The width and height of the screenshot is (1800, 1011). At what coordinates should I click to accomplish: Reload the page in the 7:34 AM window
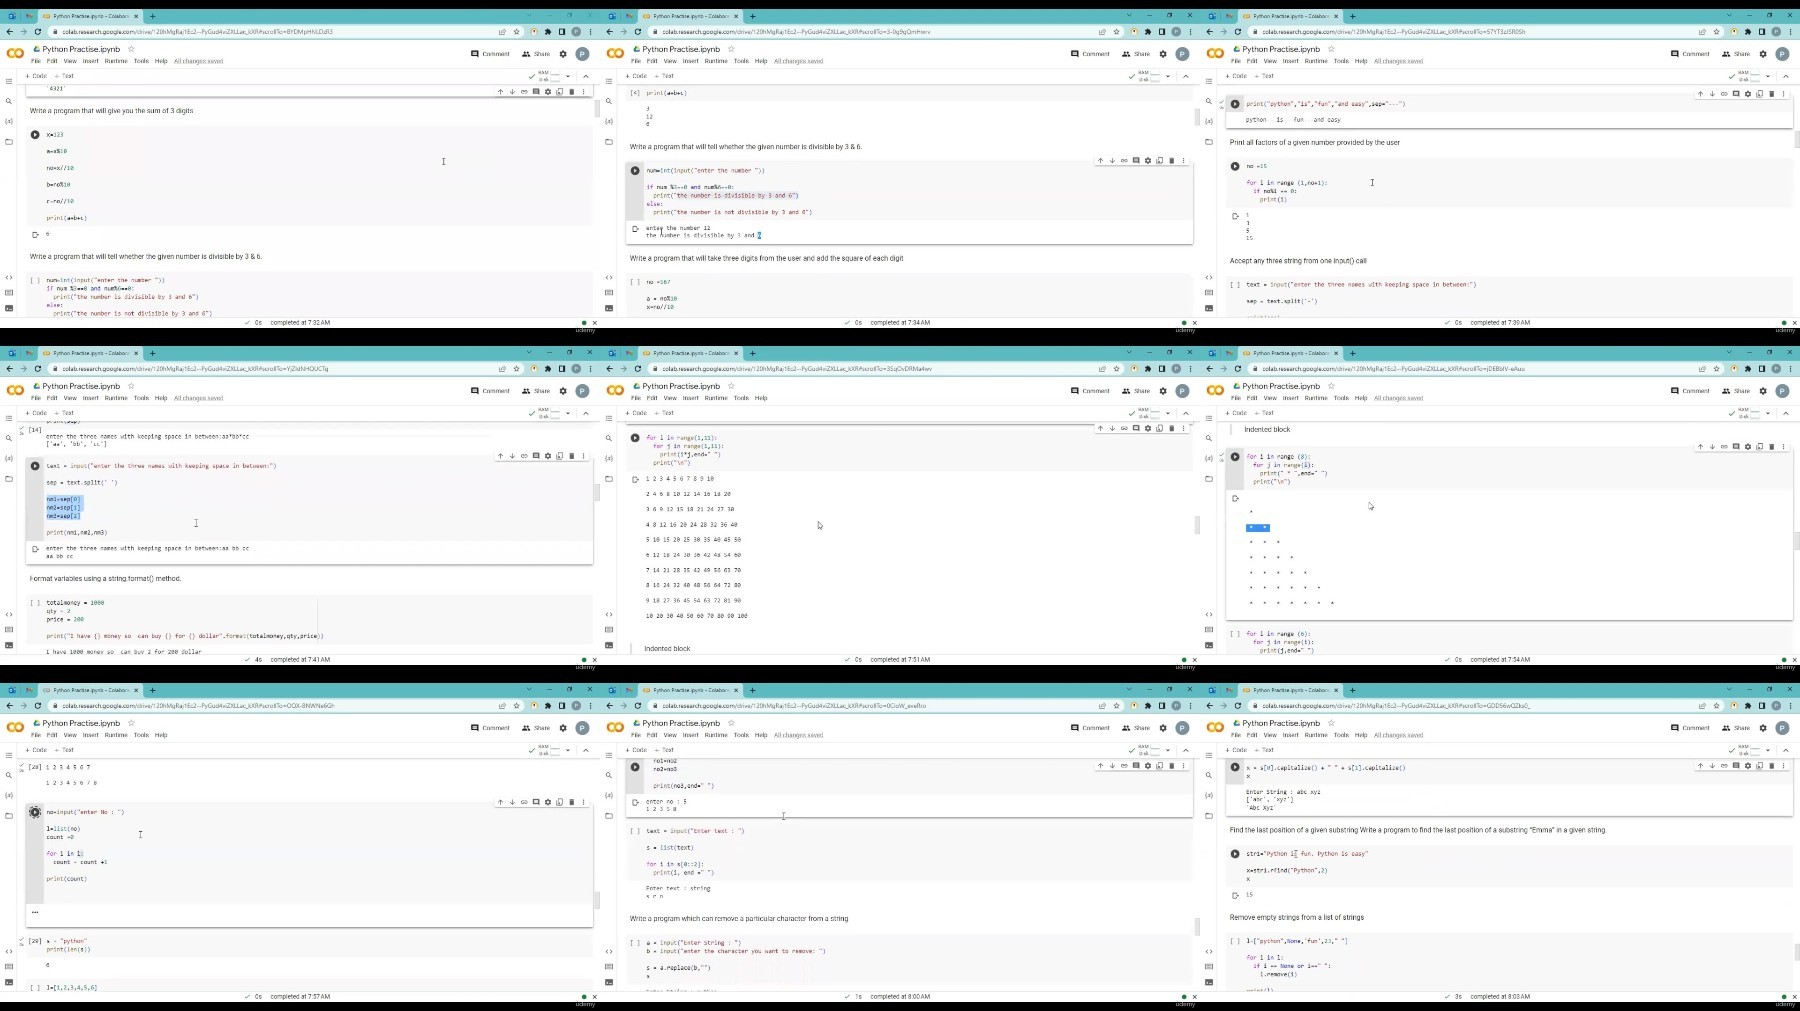coord(638,31)
